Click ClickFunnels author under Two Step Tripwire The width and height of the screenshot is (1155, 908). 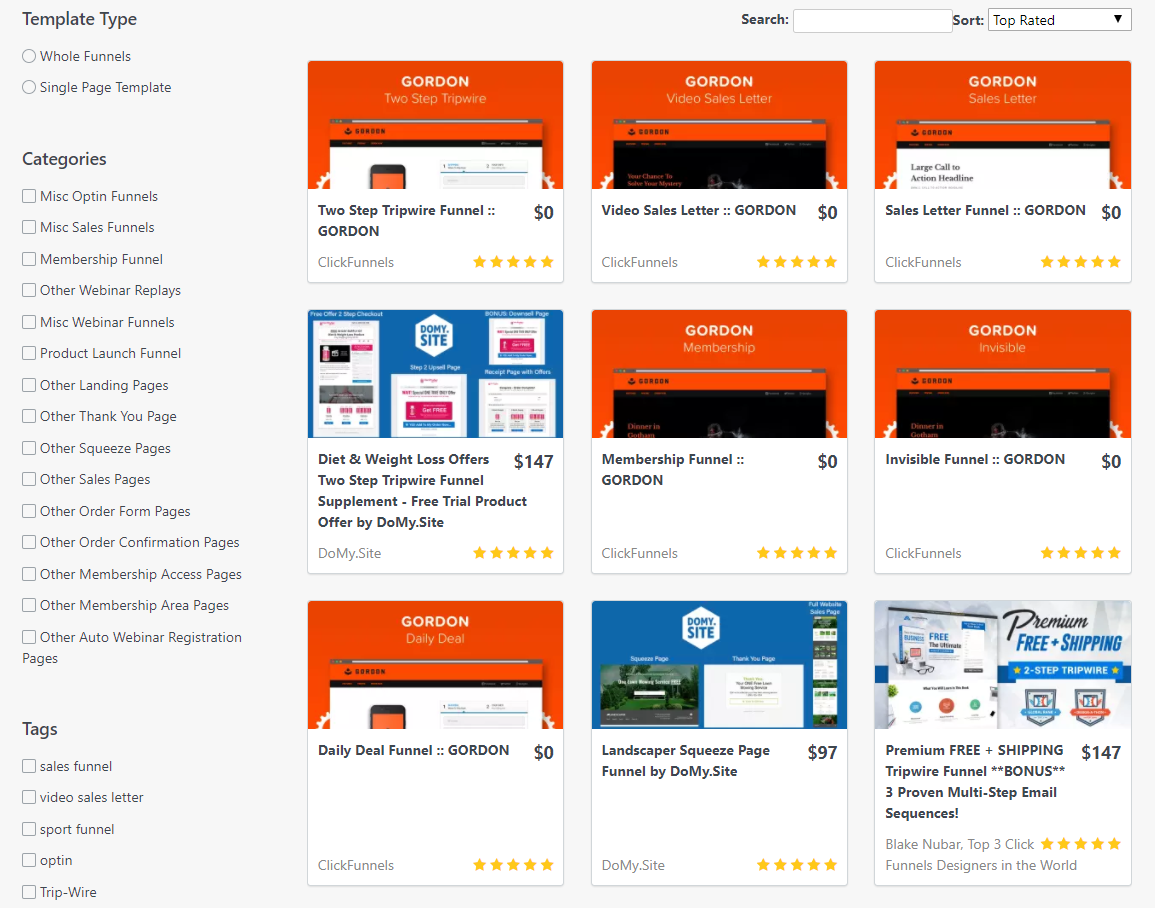coord(356,262)
